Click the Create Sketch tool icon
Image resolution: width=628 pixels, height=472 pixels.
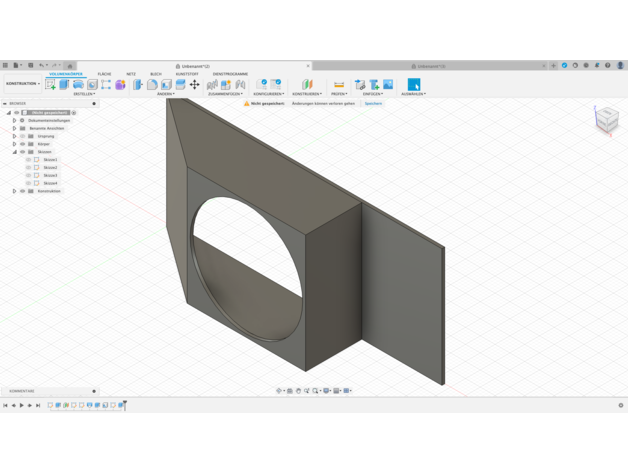(x=50, y=85)
